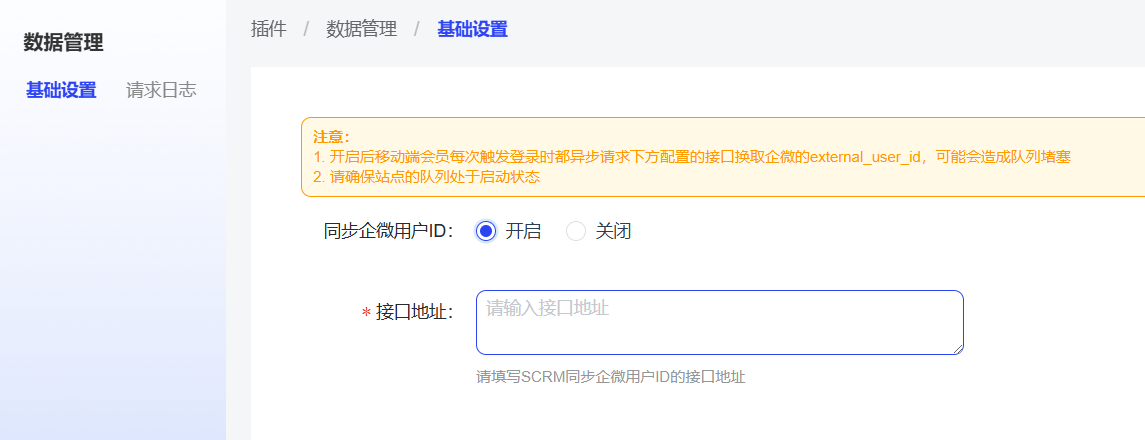Screen dimensions: 1145x440
Task: Select the 基础设置 sidebar tab
Action: [61, 90]
